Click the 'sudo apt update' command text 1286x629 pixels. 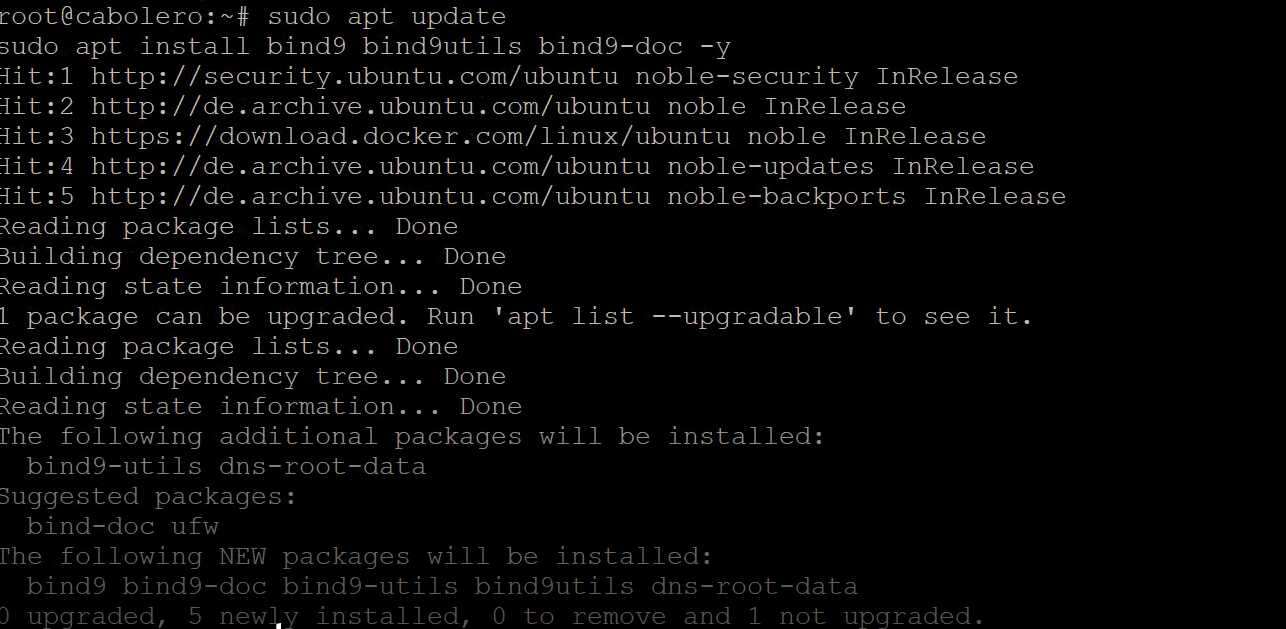tap(386, 17)
